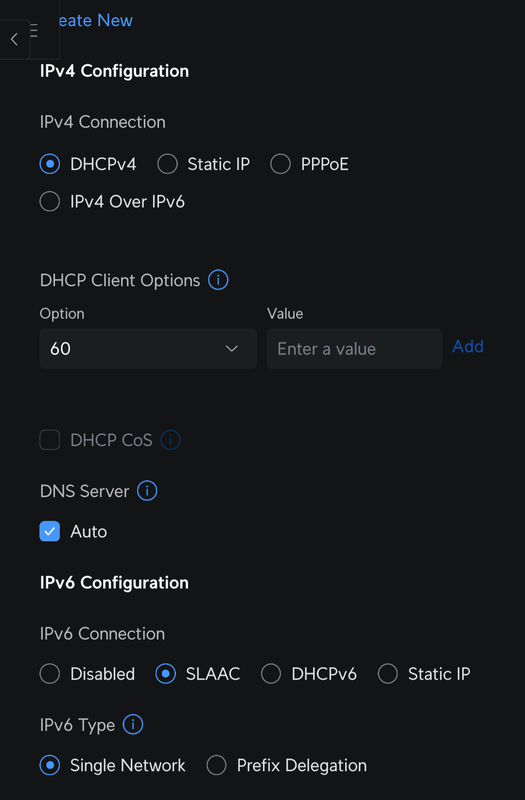Open the DNS Server info icon
Screen dimensions: 525x800
click(147, 491)
